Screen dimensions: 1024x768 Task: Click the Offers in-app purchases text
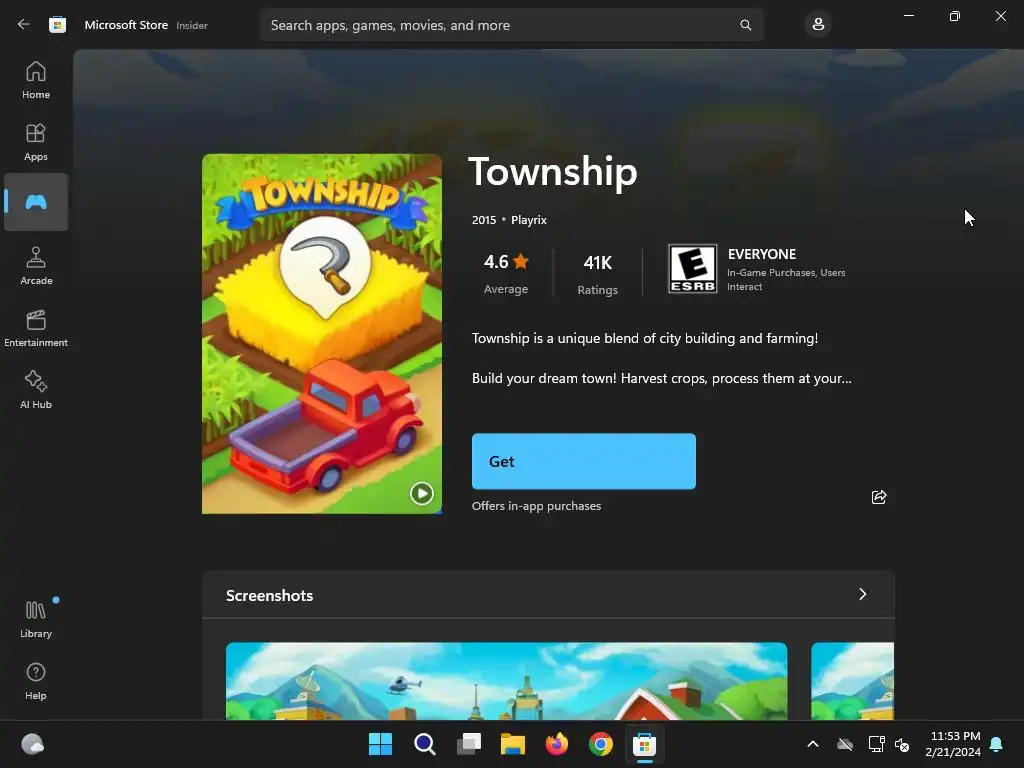pos(536,506)
